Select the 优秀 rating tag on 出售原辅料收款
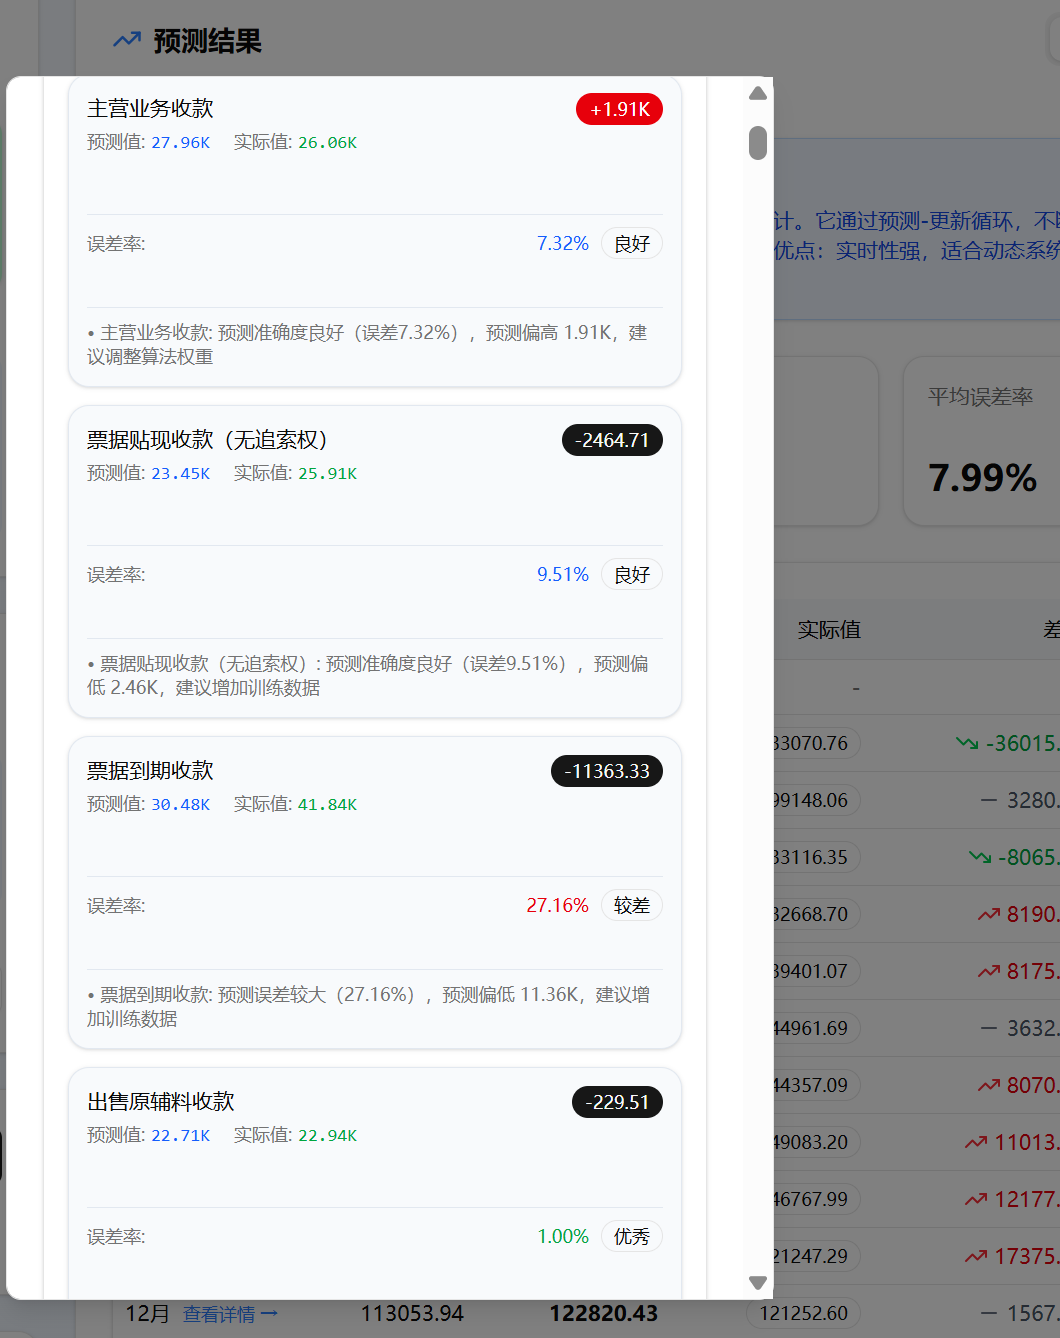The image size is (1060, 1338). pos(631,1236)
